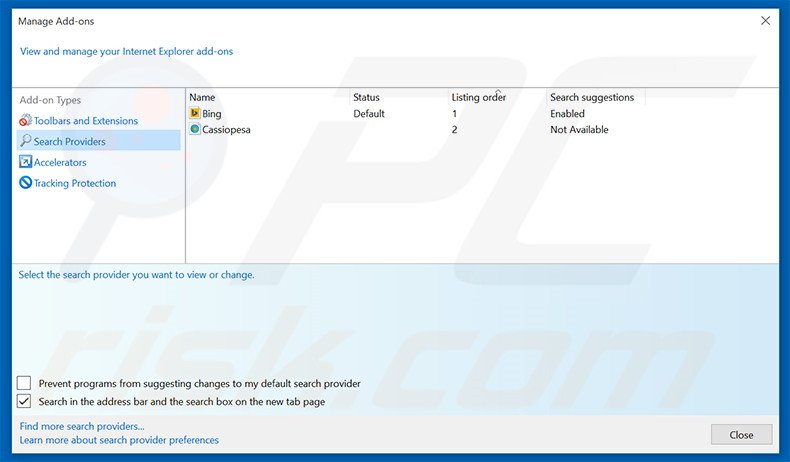Click the Close button
The width and height of the screenshot is (790, 462).
741,435
